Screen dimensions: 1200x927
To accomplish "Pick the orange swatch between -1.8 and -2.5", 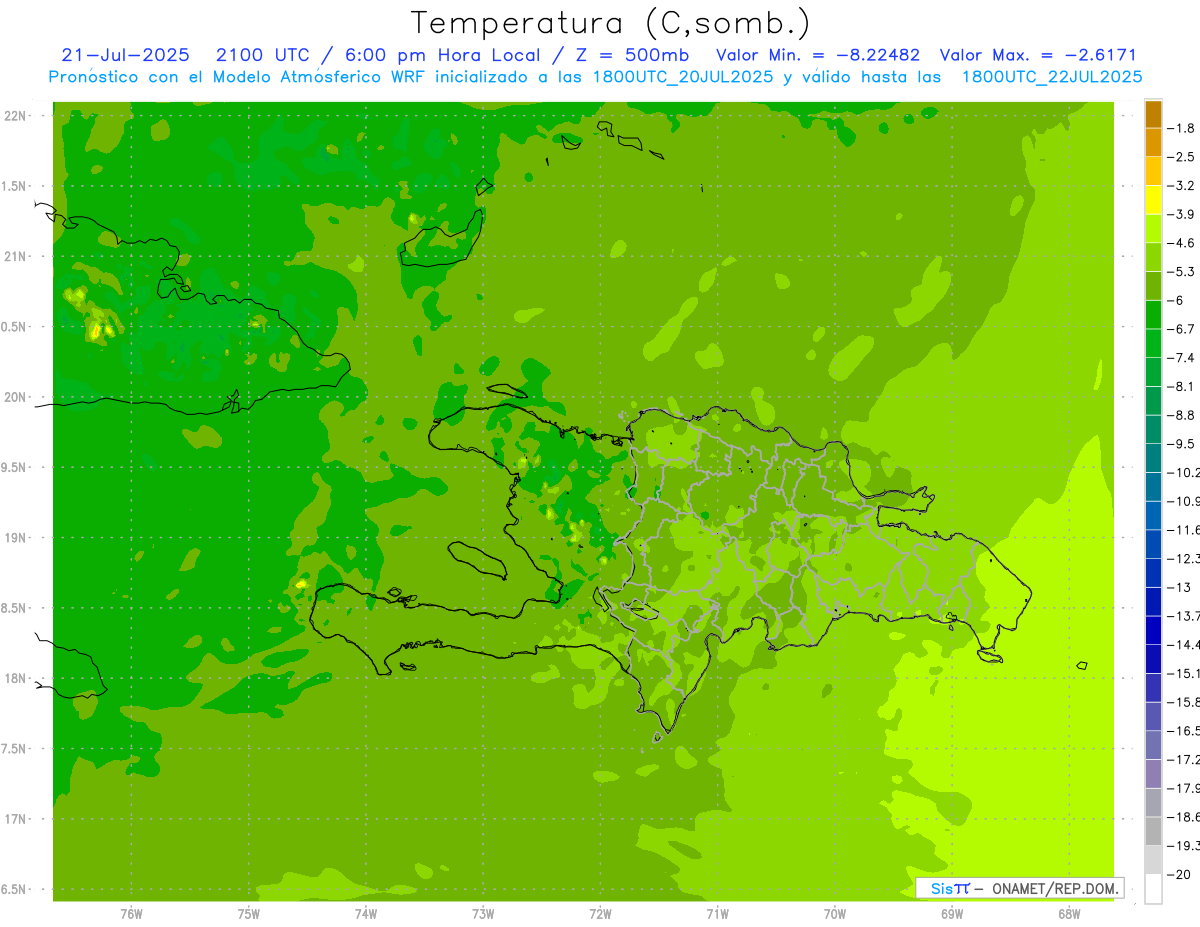I will pos(1153,142).
